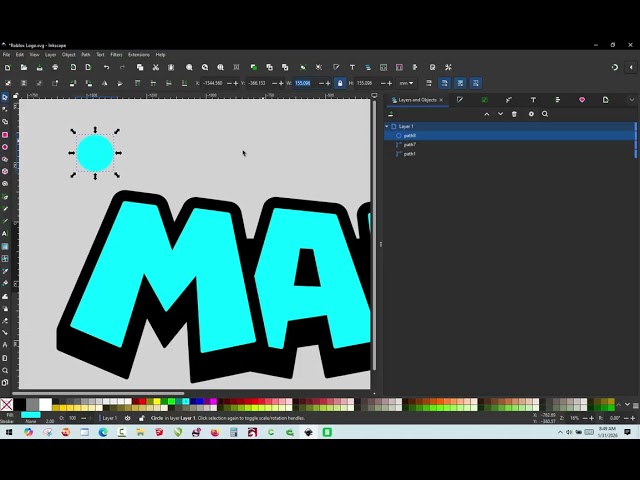
Task: Select the Node editing tool
Action: tap(5, 109)
